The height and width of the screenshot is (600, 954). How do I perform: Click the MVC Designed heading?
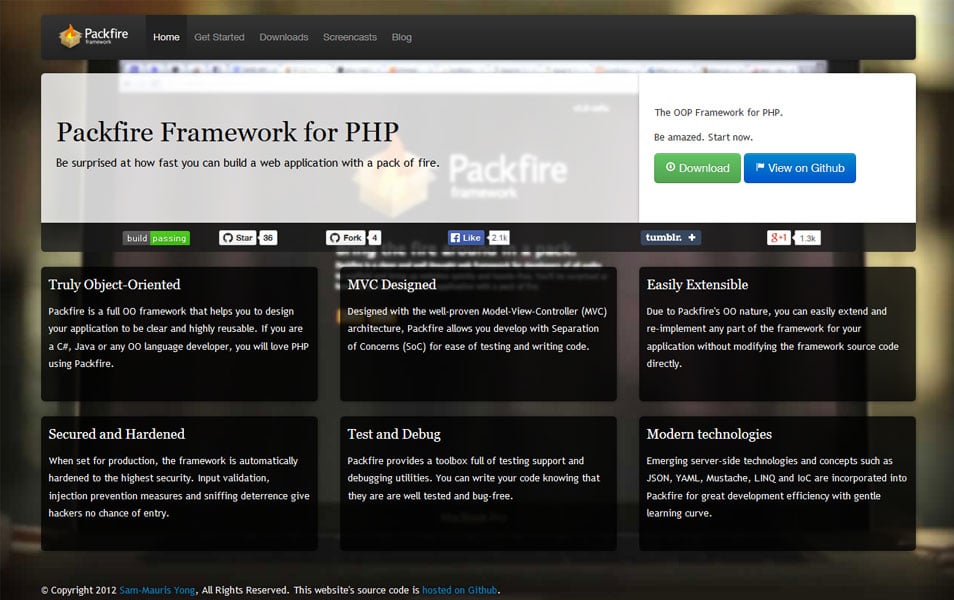[x=392, y=284]
